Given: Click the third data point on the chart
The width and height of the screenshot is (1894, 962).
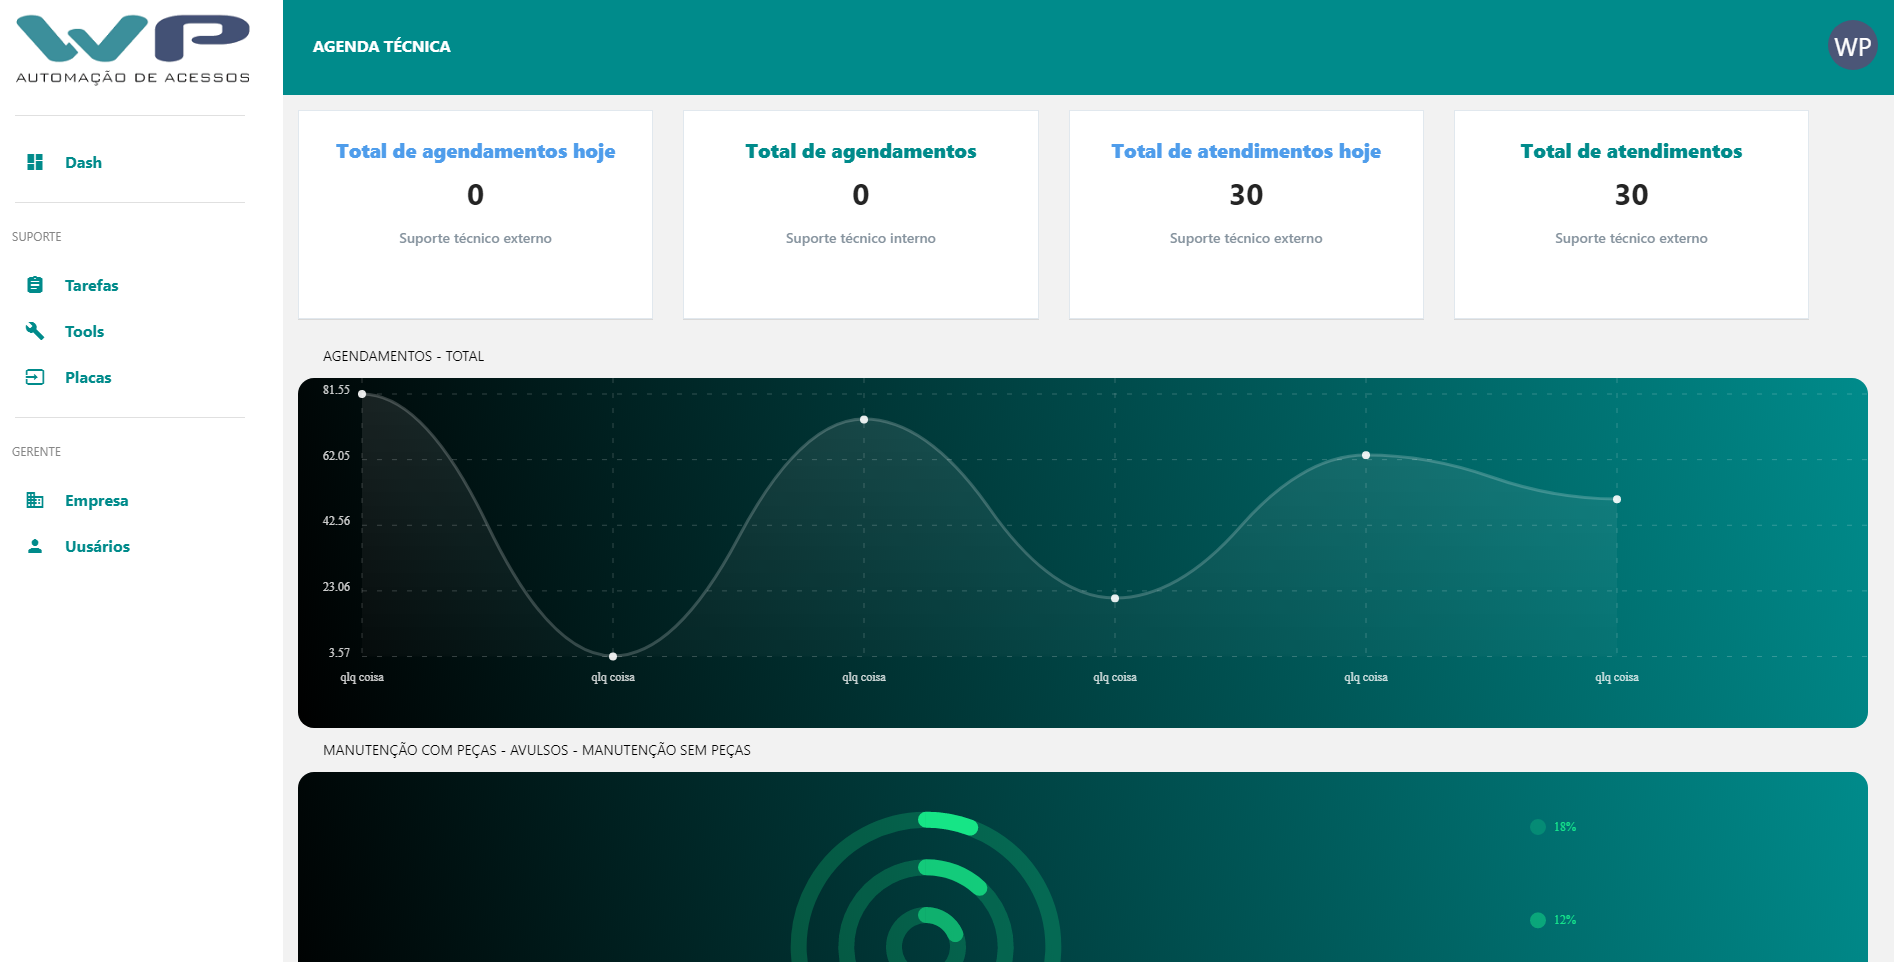Looking at the screenshot, I should coord(864,420).
